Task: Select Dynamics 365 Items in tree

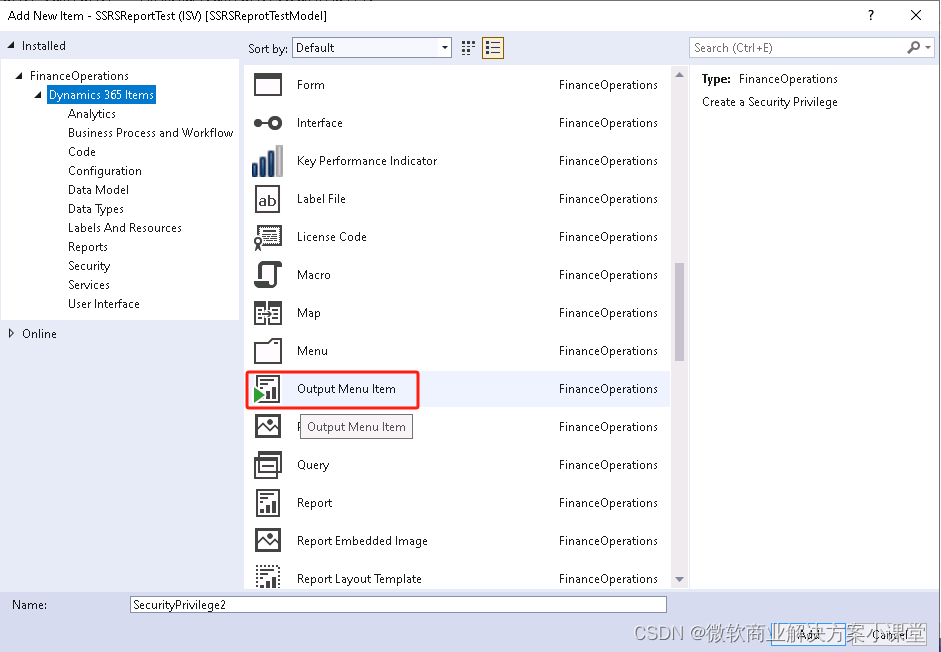Action: 101,95
